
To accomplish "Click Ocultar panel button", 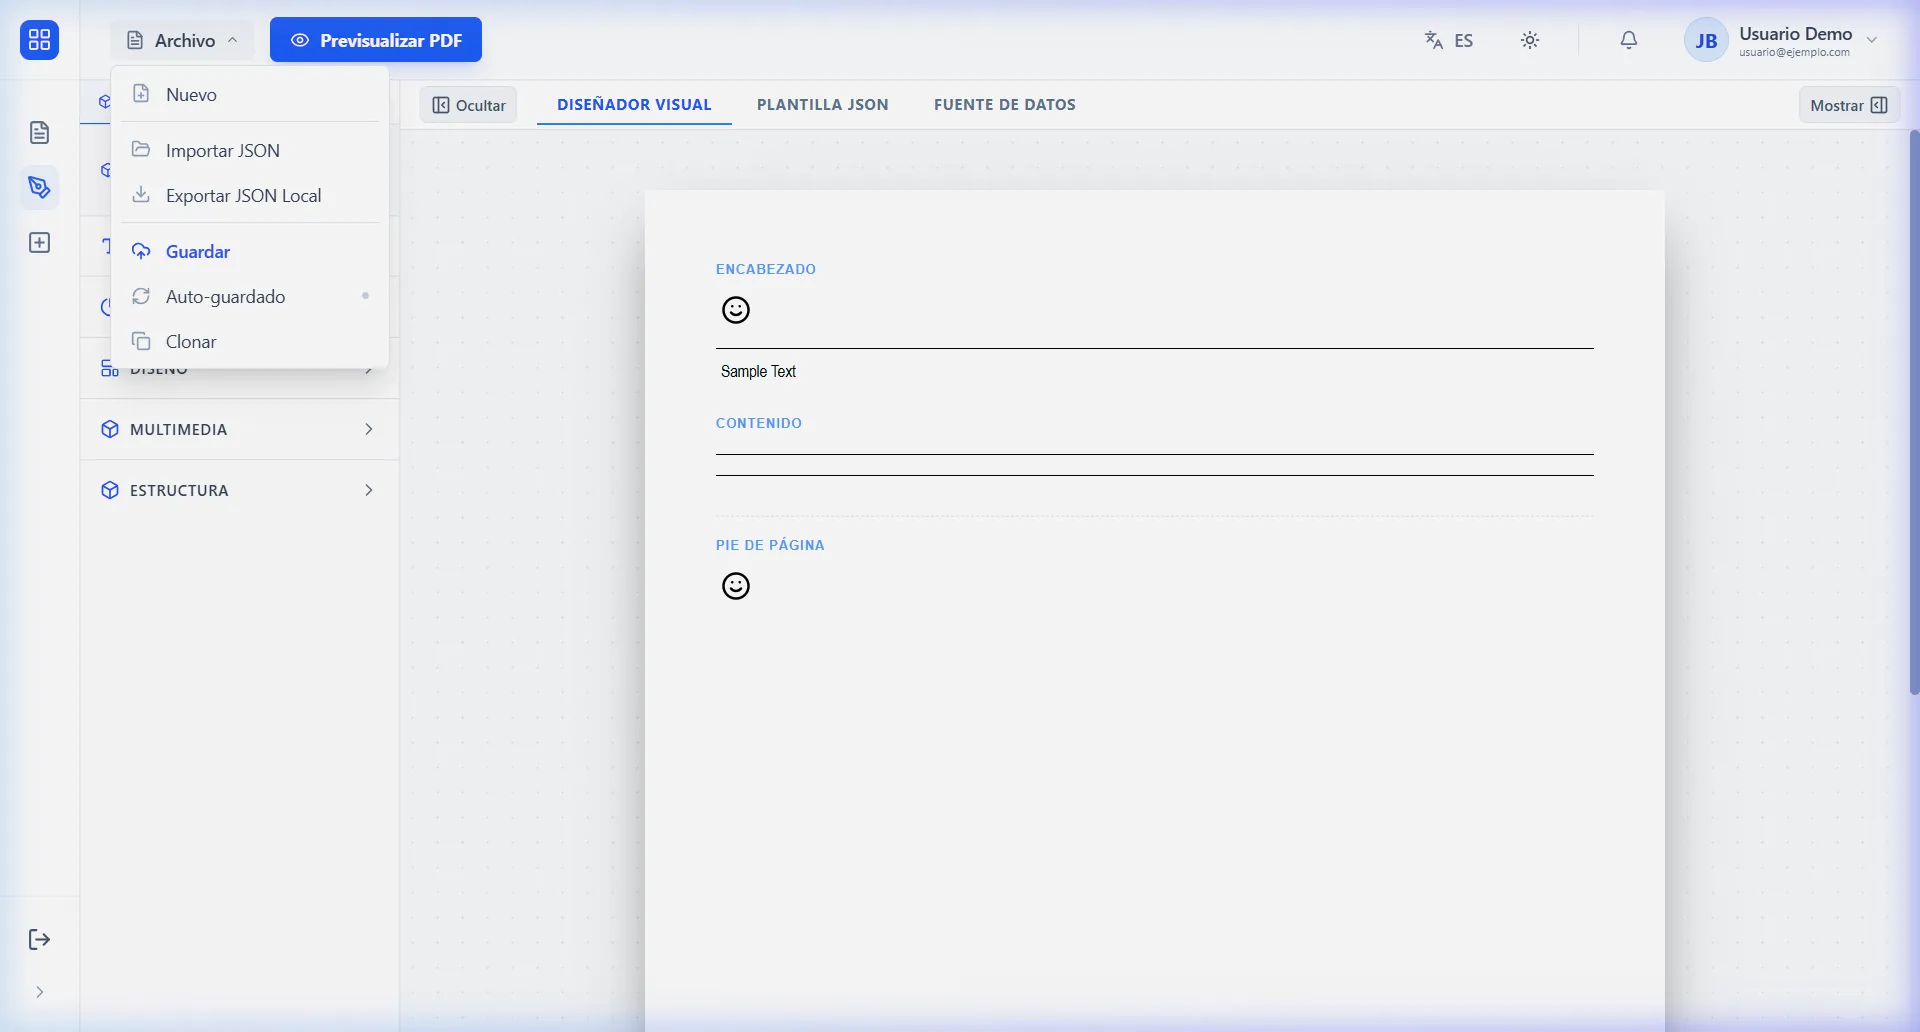I will click(468, 105).
